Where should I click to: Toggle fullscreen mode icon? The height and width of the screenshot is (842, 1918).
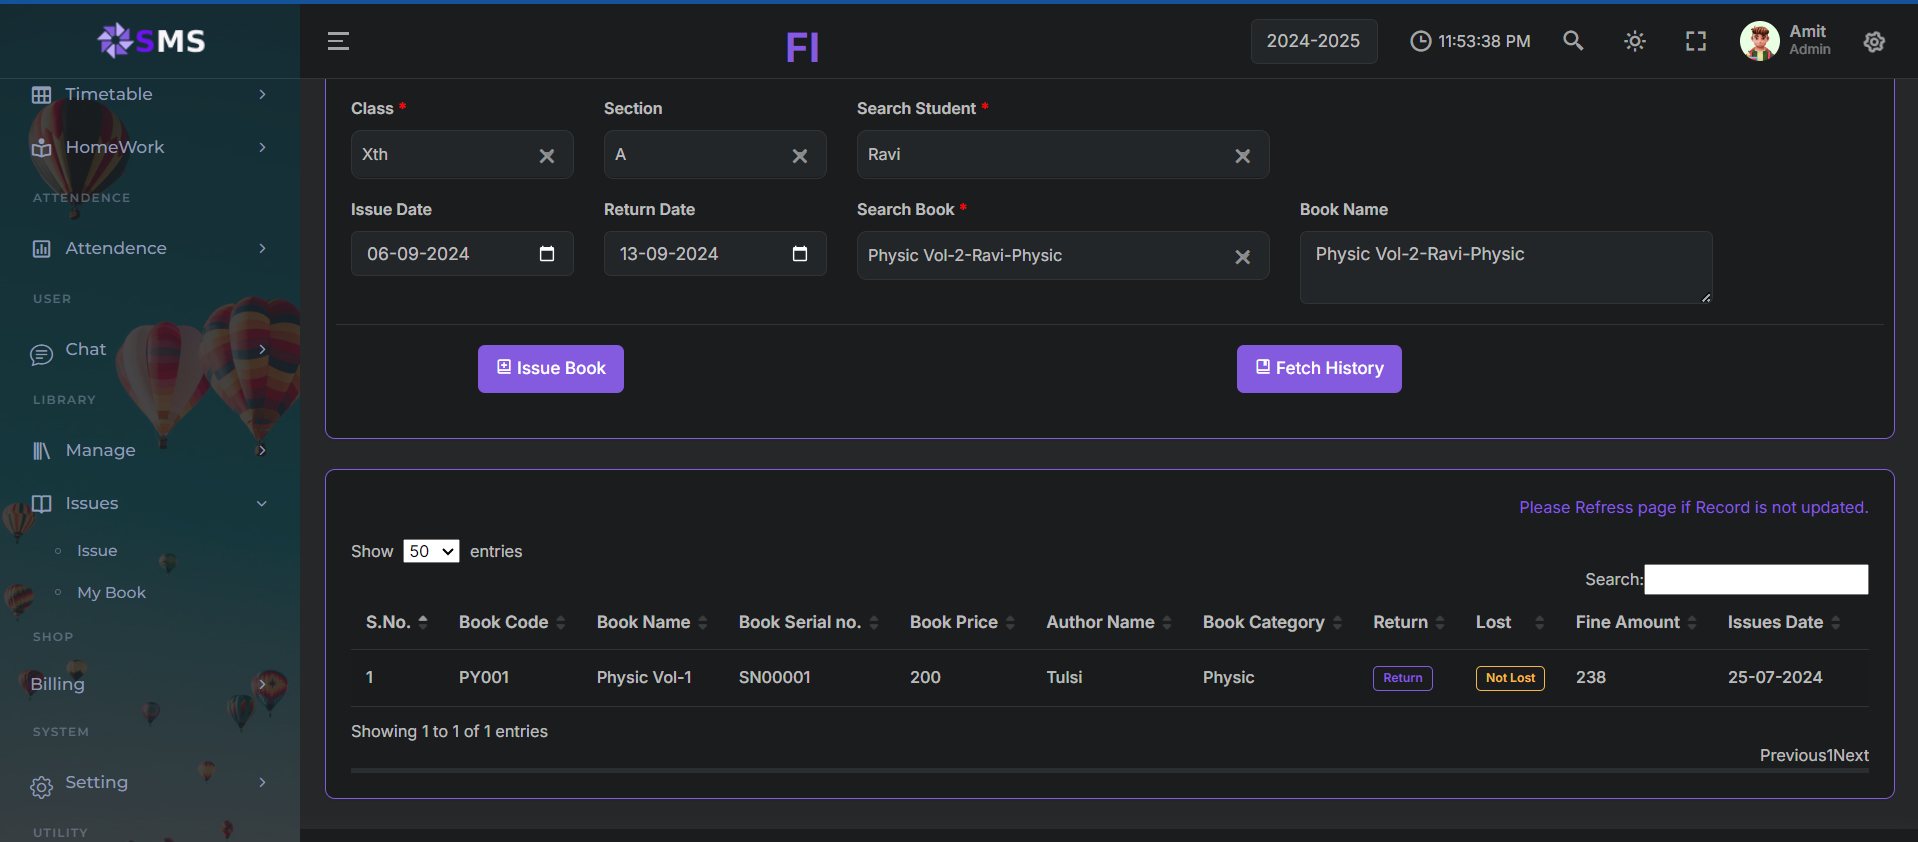1696,41
